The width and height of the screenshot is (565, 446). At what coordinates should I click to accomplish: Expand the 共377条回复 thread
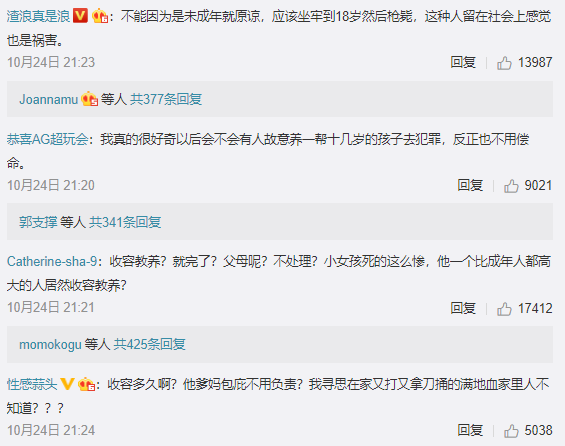coord(166,99)
